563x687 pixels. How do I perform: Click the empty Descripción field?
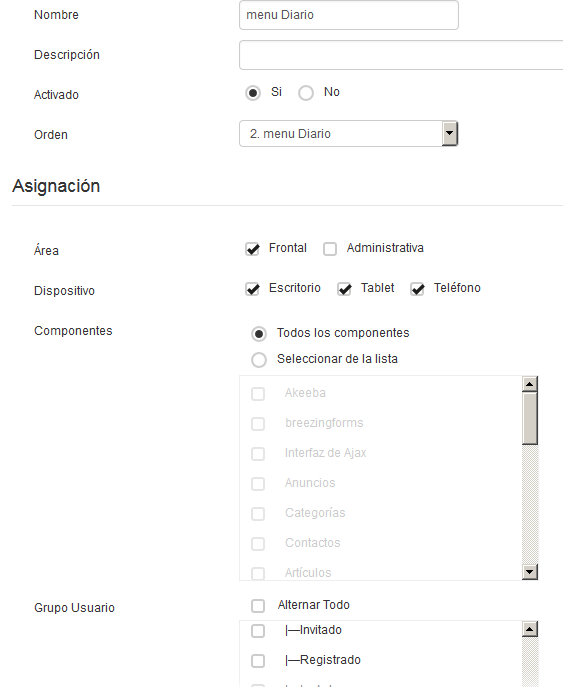(401, 55)
